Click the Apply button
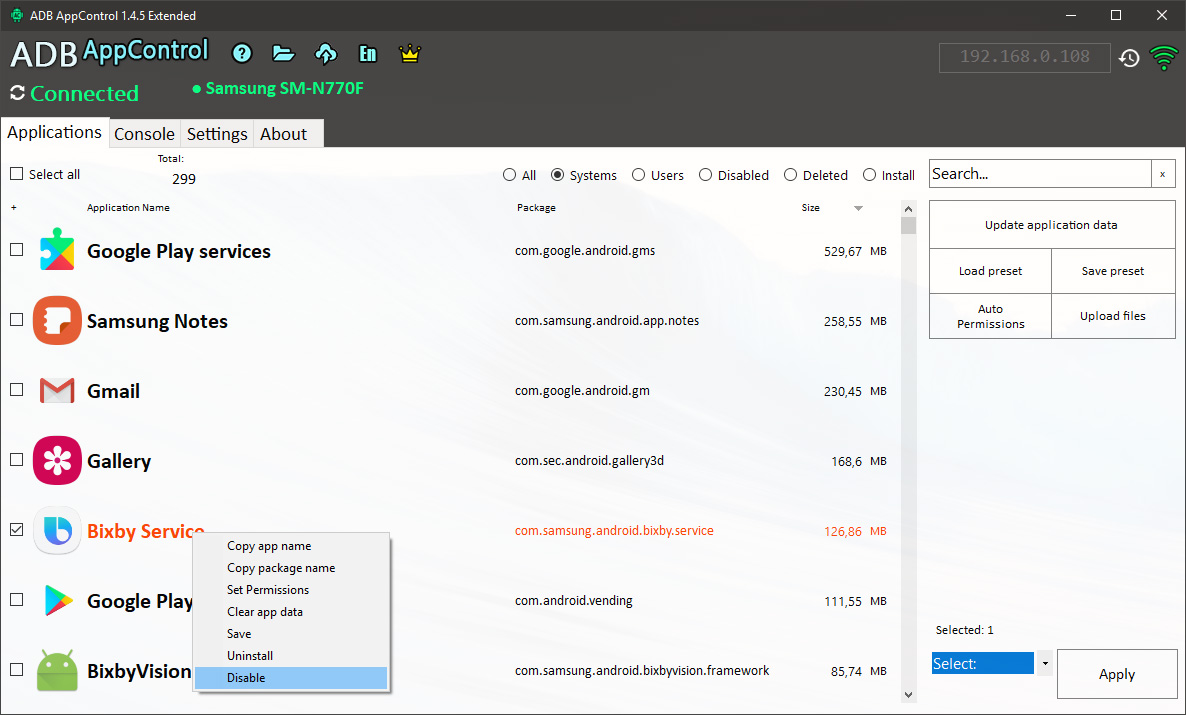 (1116, 674)
